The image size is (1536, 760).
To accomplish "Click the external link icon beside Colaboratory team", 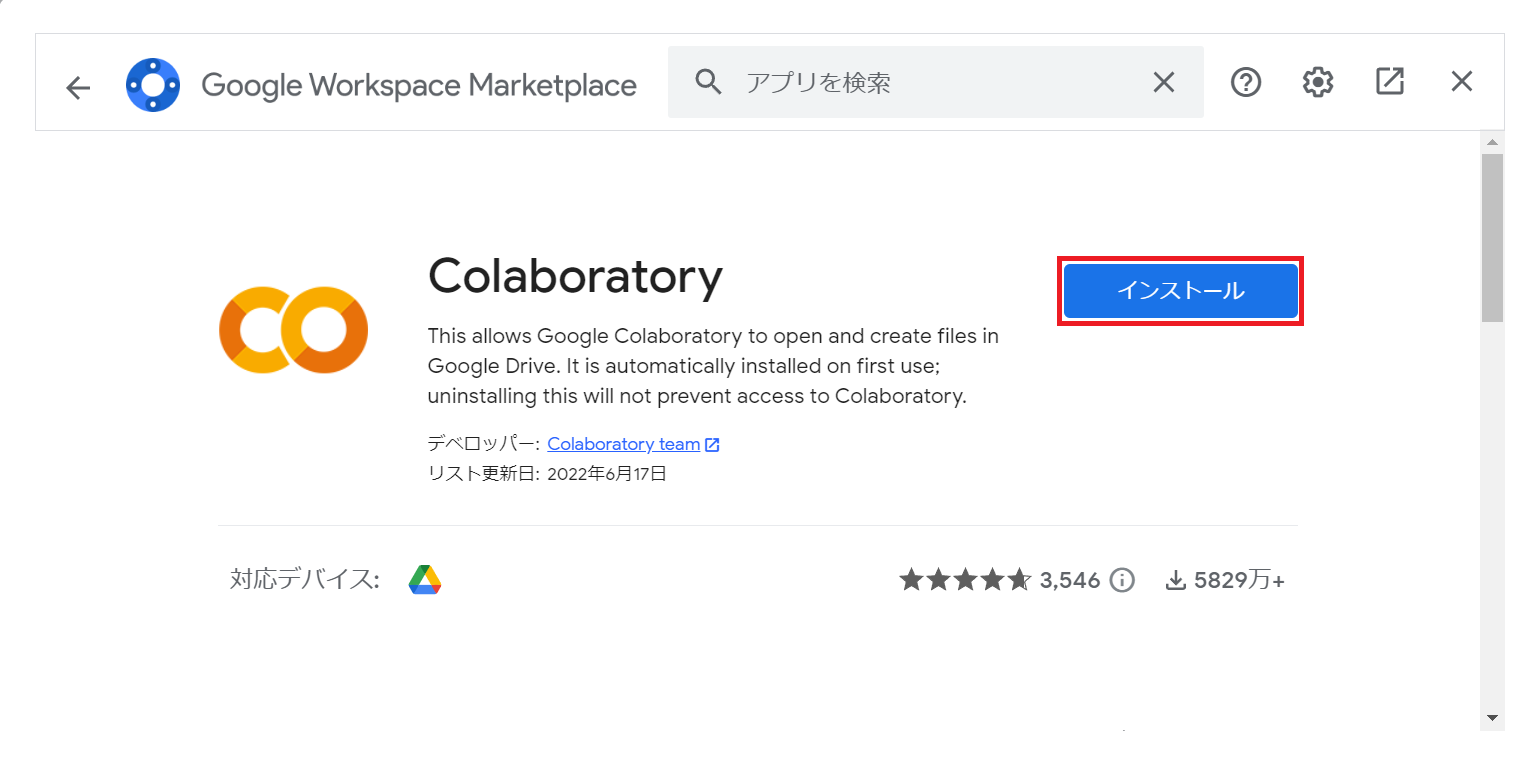I will pos(712,443).
